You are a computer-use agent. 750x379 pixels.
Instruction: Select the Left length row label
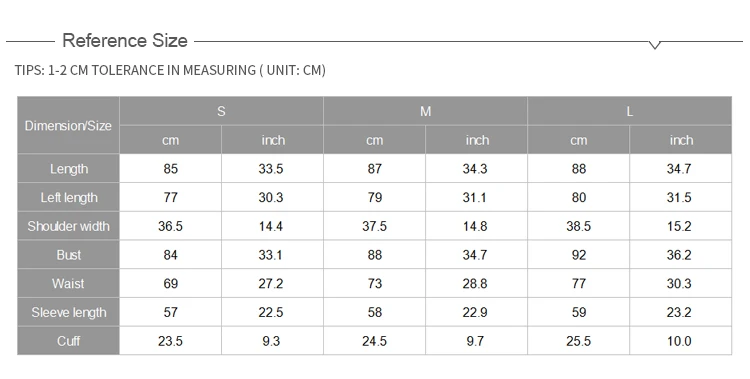pos(68,197)
